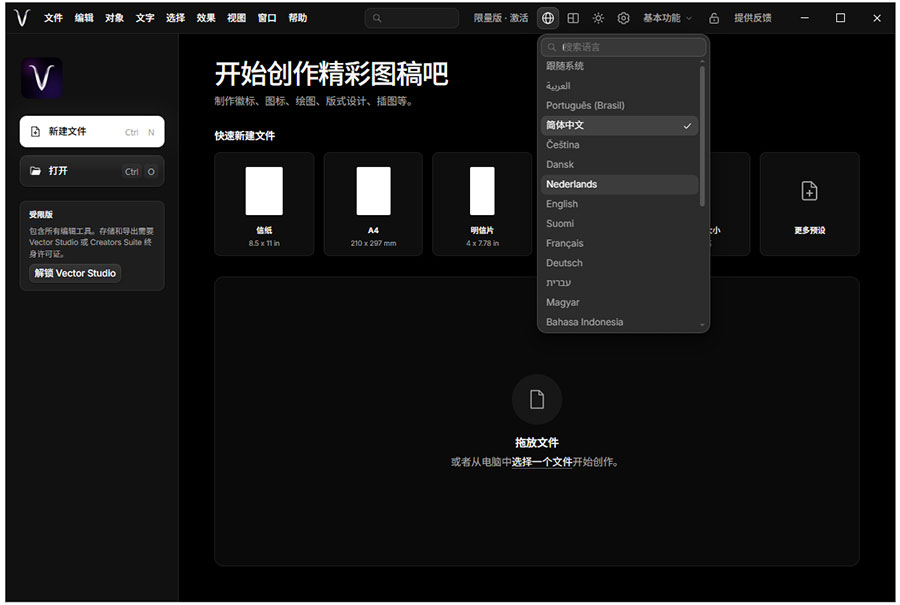Click the top search field
Screen dimensions: 900x605
[x=412, y=18]
